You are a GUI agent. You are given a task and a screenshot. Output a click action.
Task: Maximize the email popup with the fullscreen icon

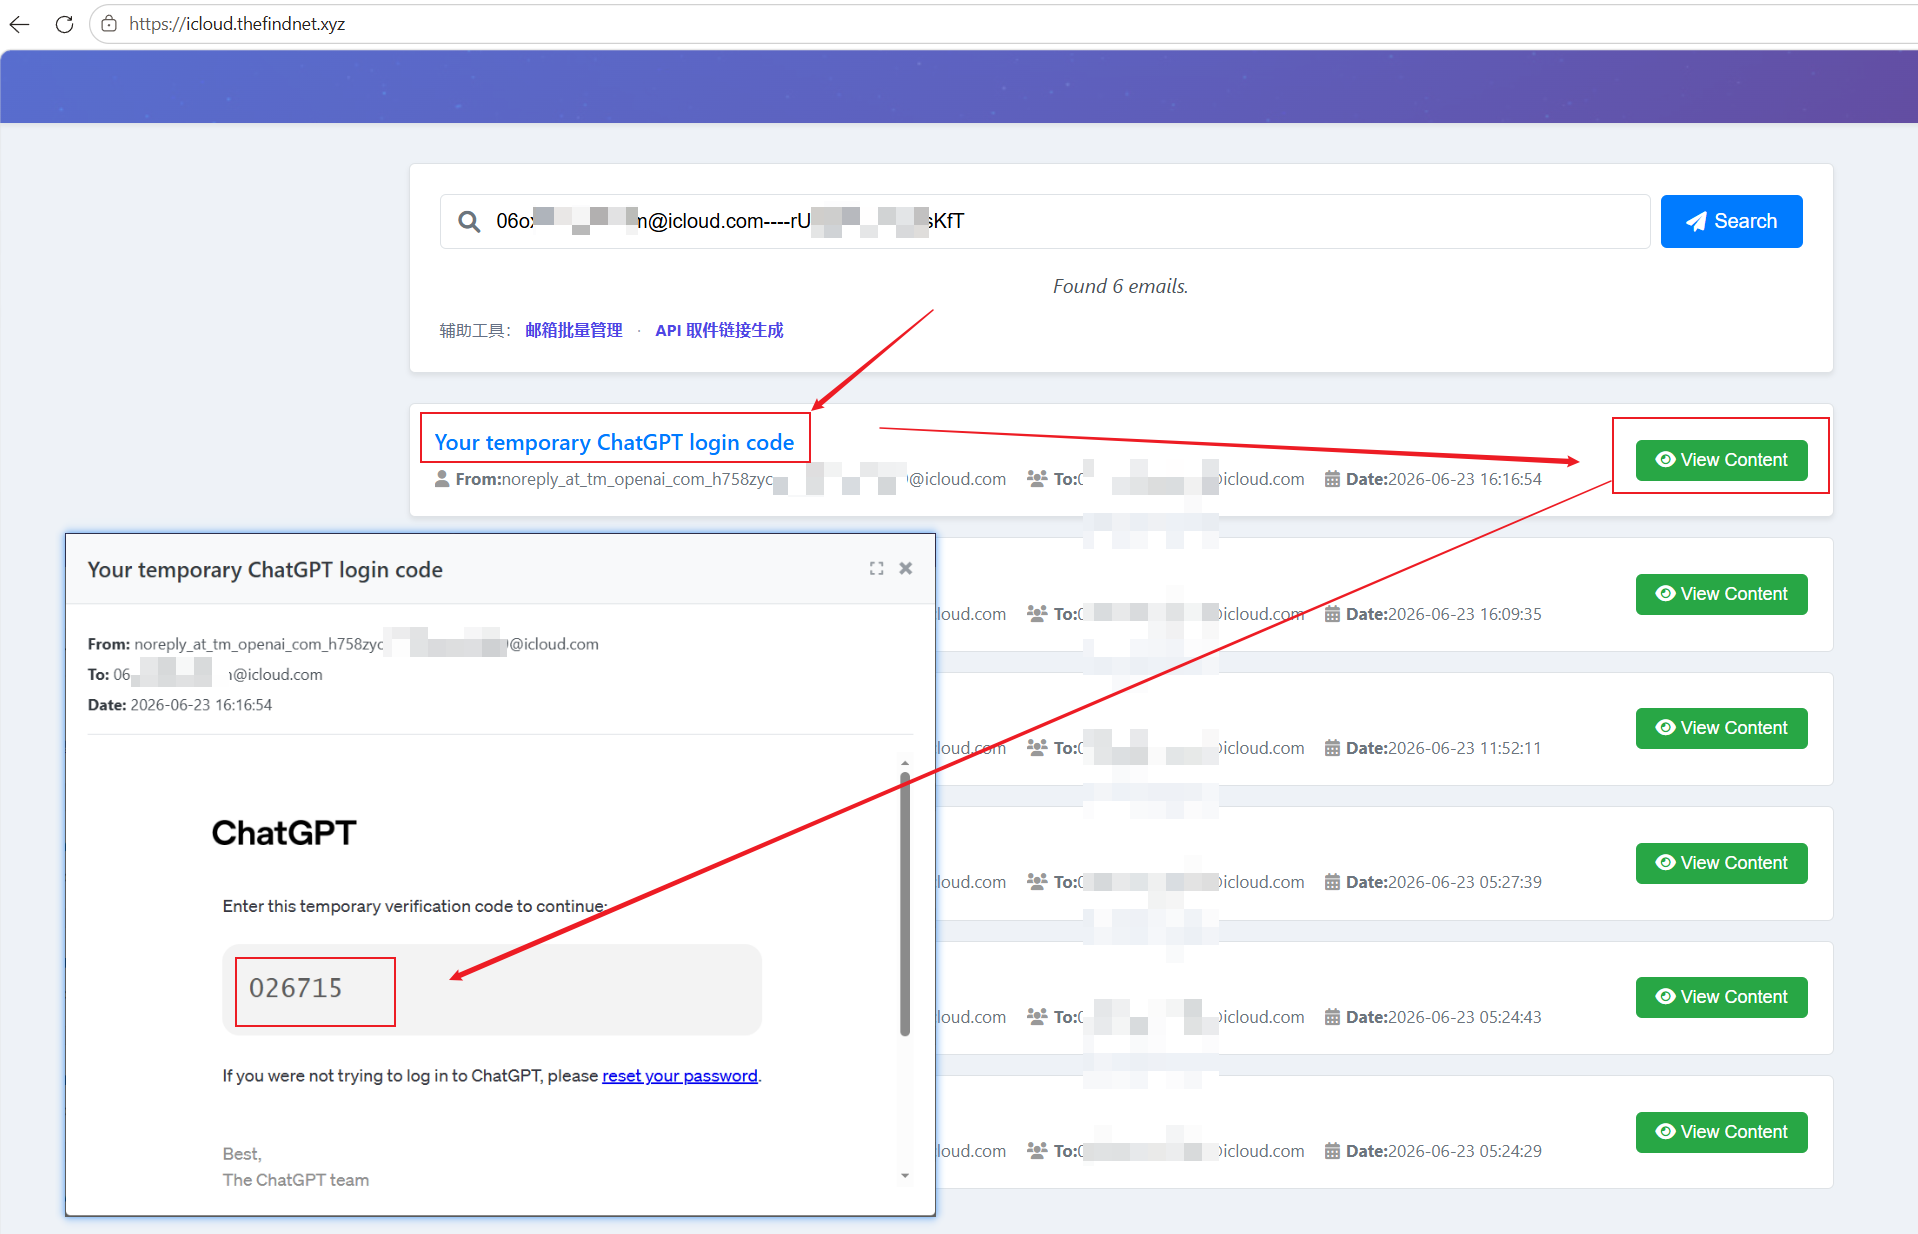coord(876,568)
